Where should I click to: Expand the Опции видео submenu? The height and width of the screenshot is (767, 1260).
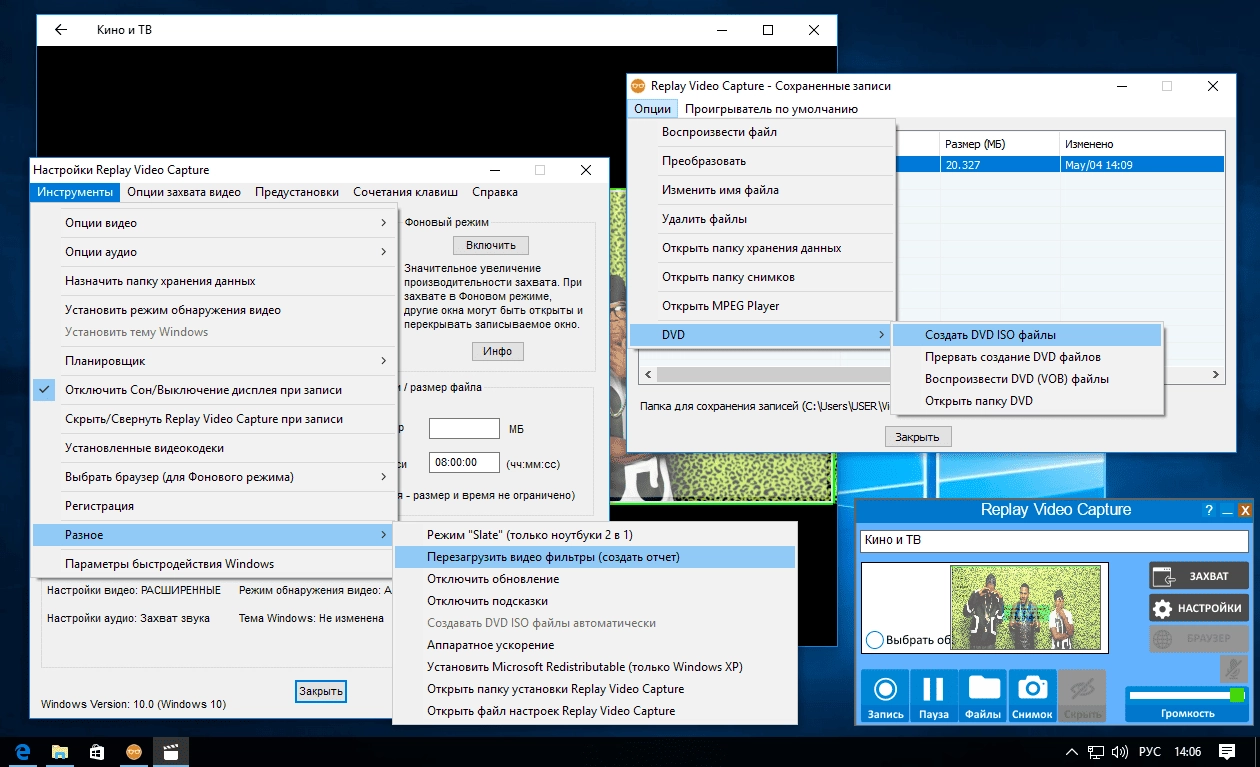point(215,223)
